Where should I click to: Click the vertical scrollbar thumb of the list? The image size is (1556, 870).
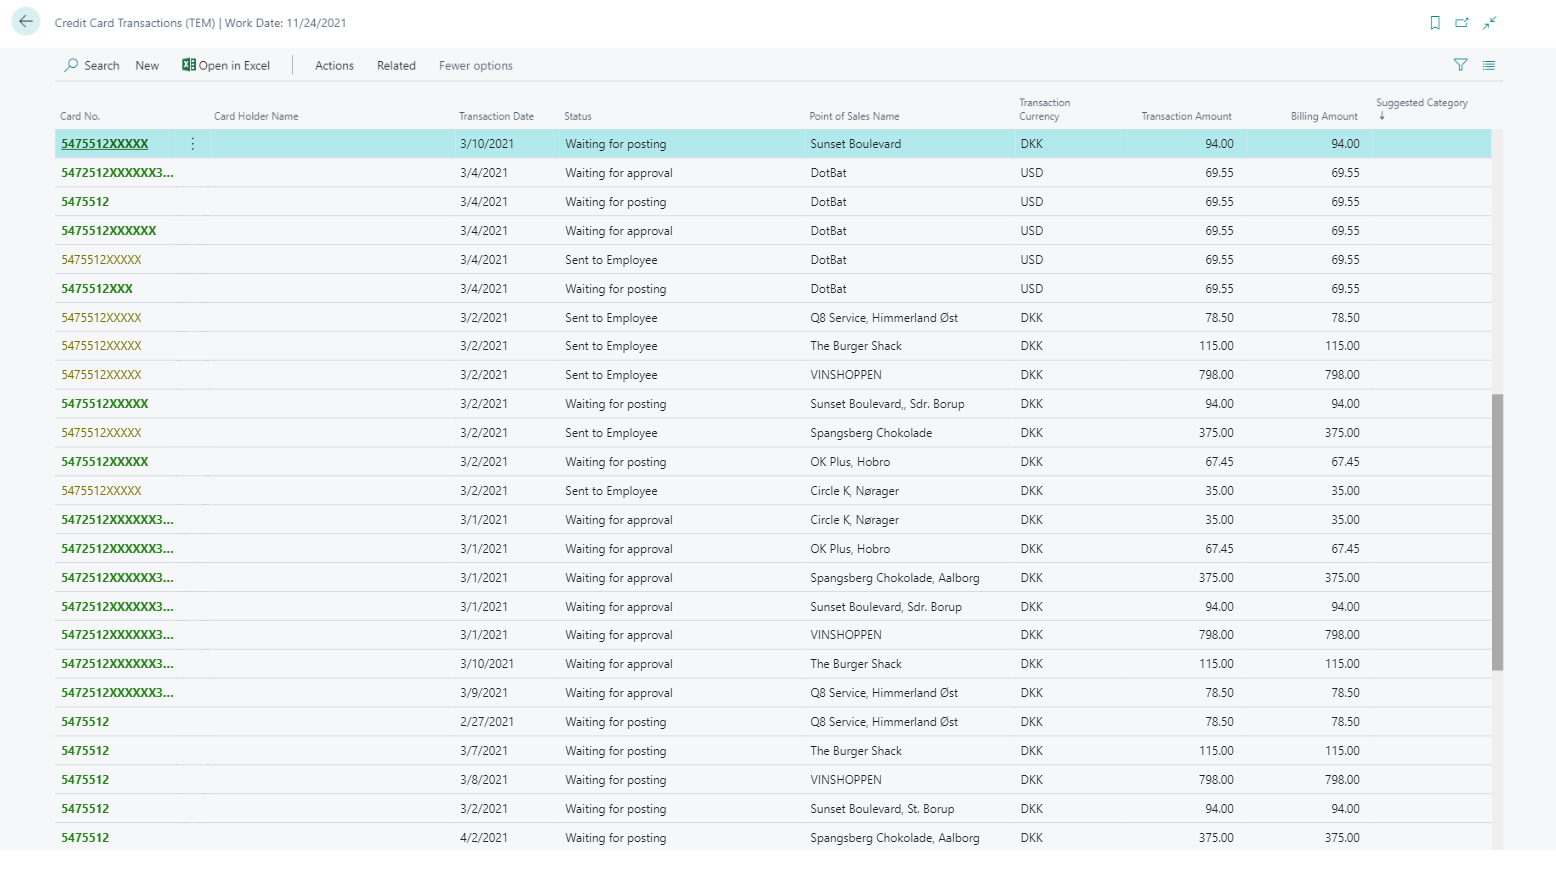[x=1497, y=532]
